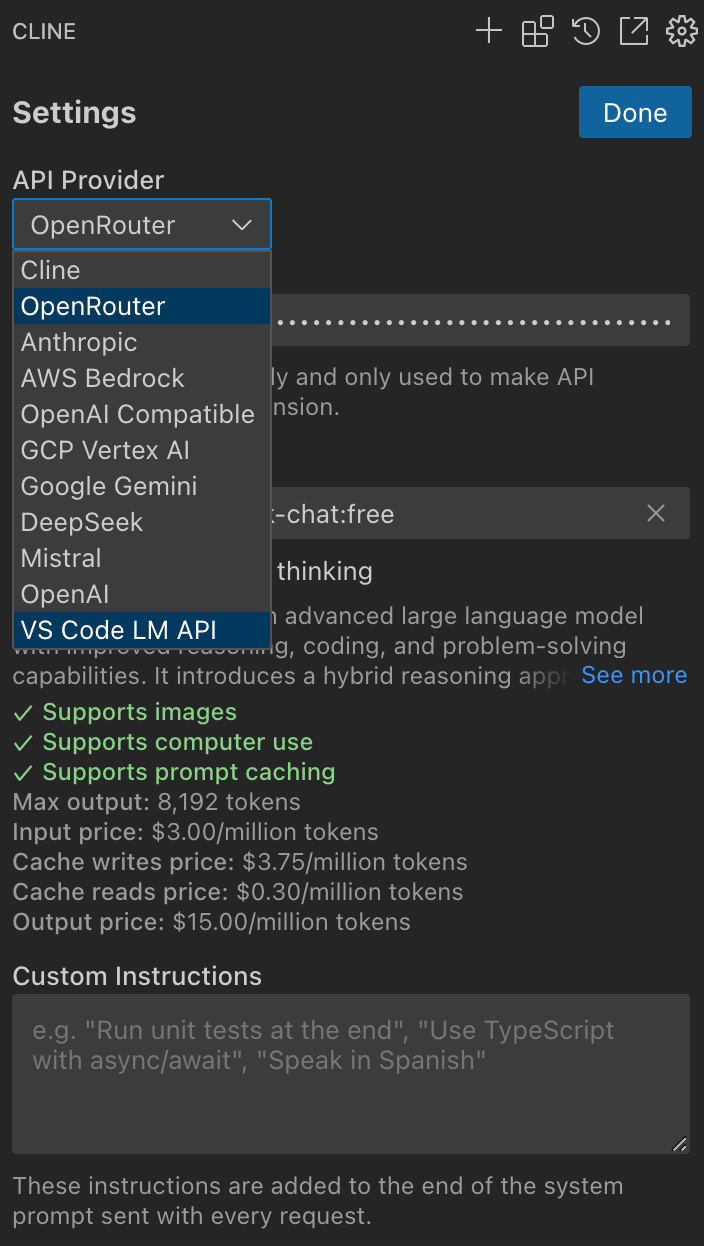The height and width of the screenshot is (1246, 704).
Task: Click the settings gear icon
Action: tap(682, 32)
